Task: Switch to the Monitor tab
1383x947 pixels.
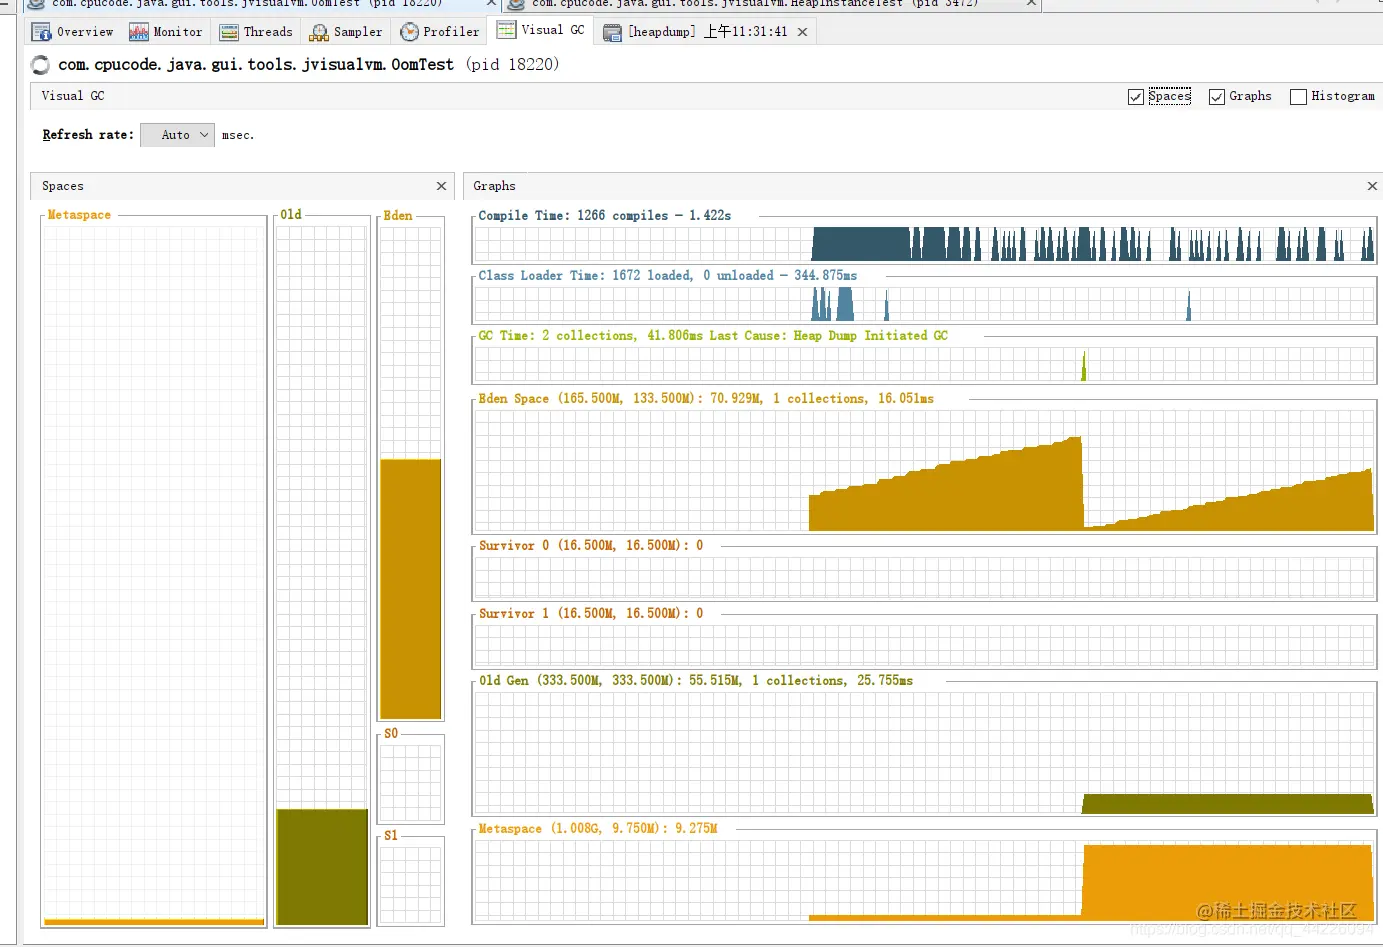Action: pyautogui.click(x=166, y=32)
